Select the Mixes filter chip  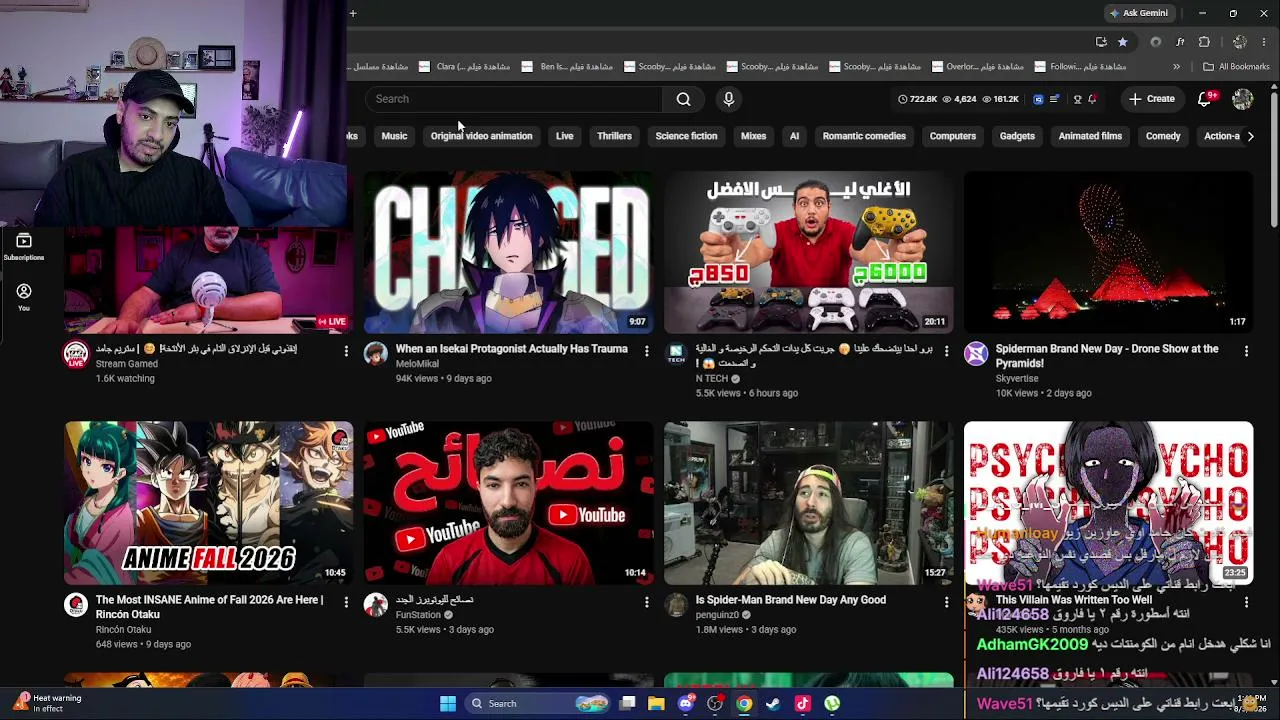(753, 136)
